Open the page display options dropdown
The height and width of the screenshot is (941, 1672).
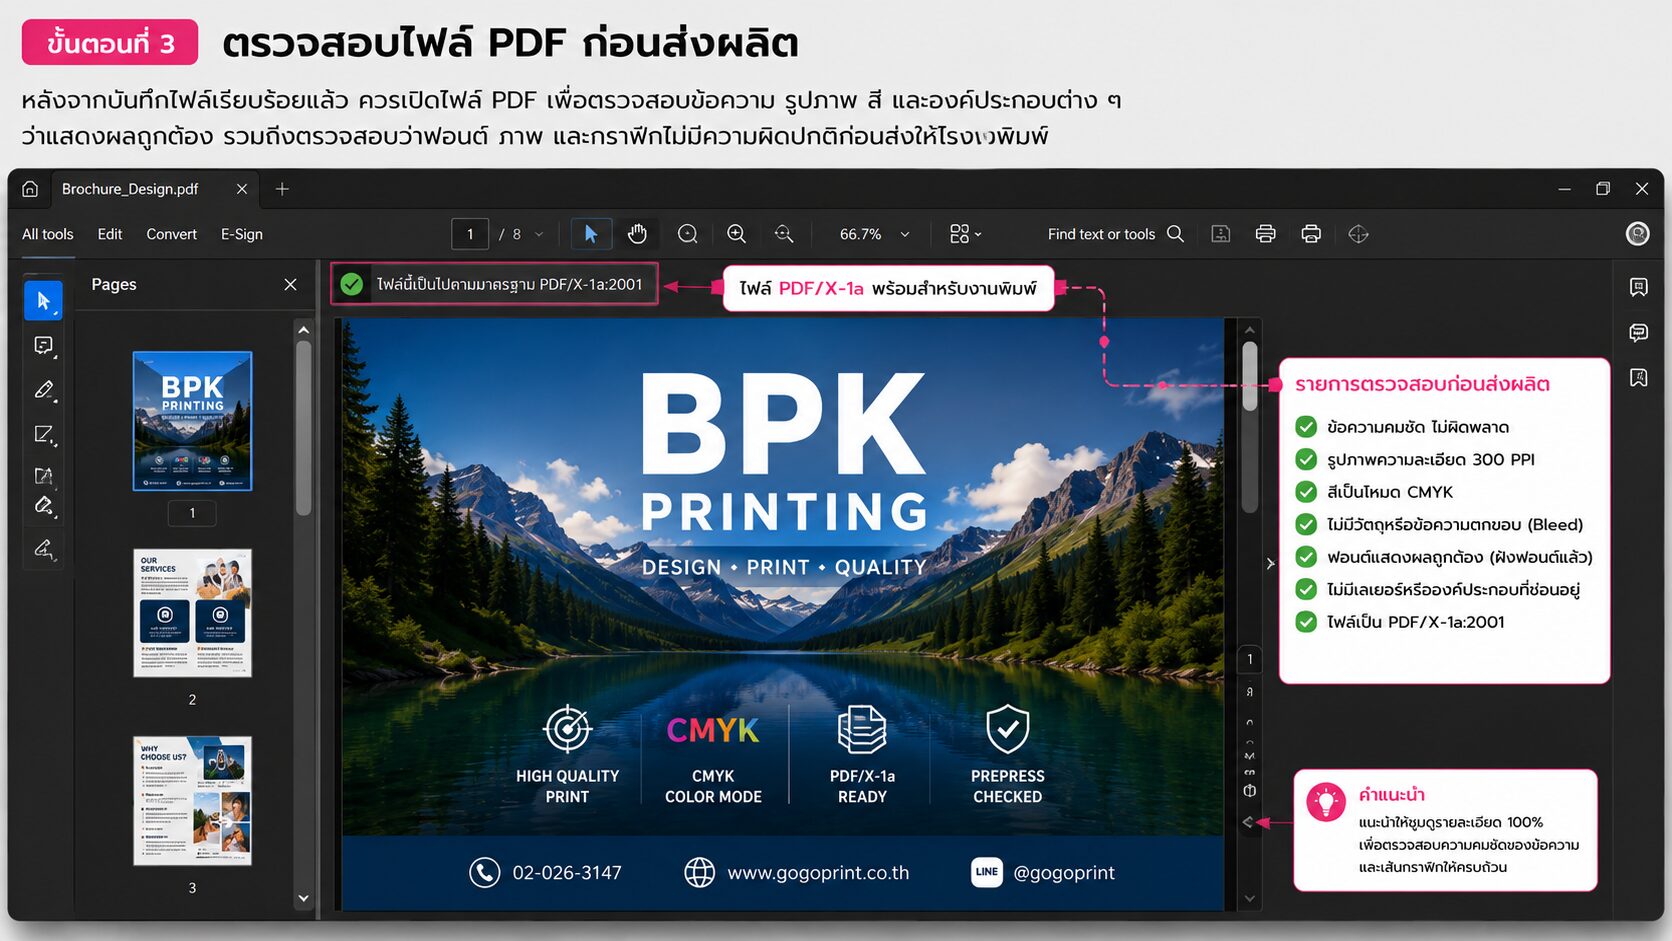965,234
